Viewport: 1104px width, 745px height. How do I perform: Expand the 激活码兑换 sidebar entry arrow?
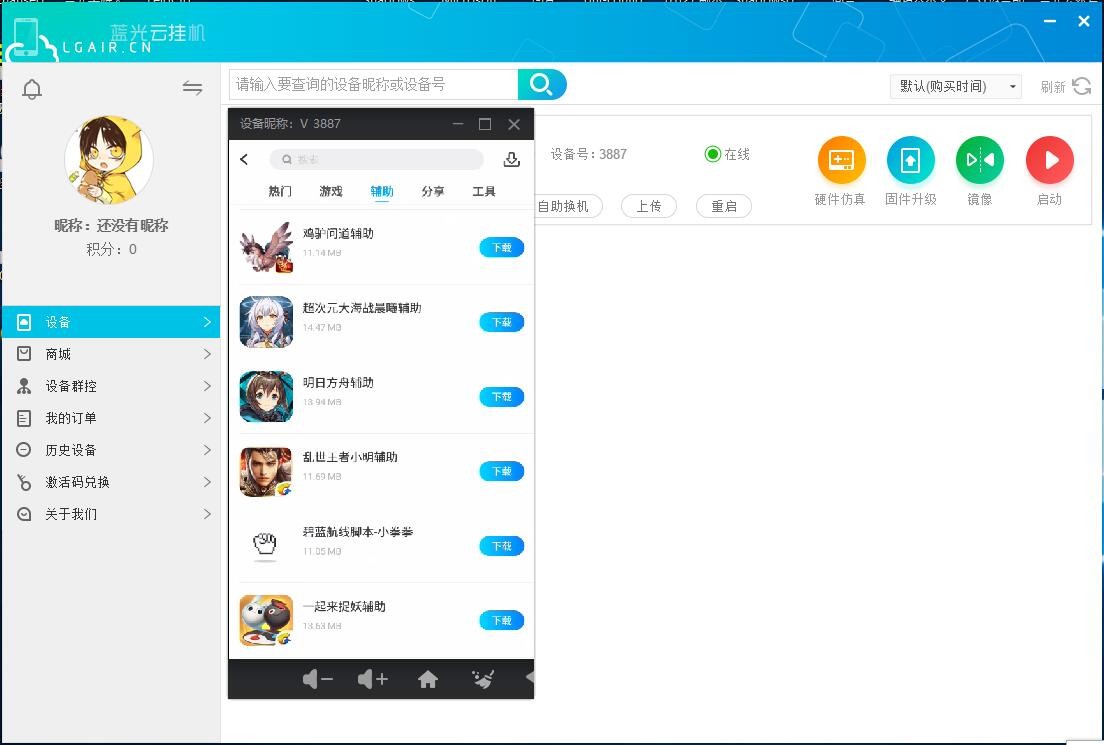coord(207,482)
